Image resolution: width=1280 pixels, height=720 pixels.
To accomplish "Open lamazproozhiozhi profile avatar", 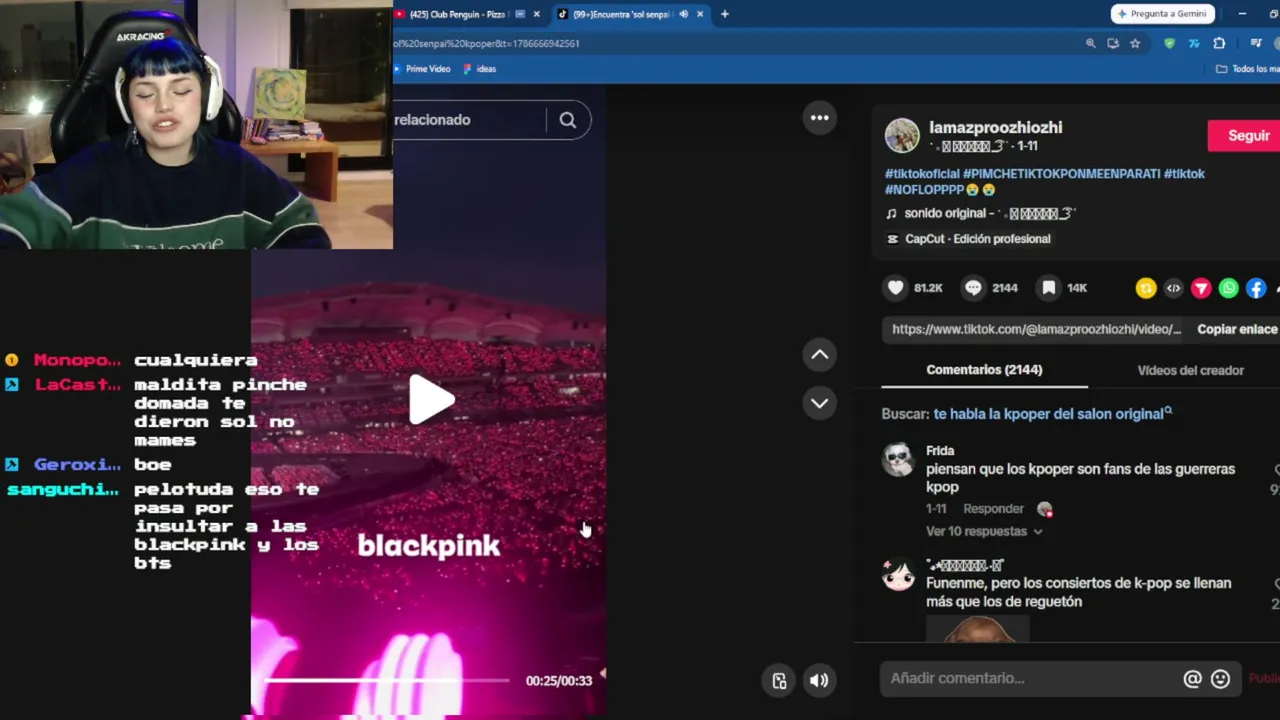I will pyautogui.click(x=901, y=136).
